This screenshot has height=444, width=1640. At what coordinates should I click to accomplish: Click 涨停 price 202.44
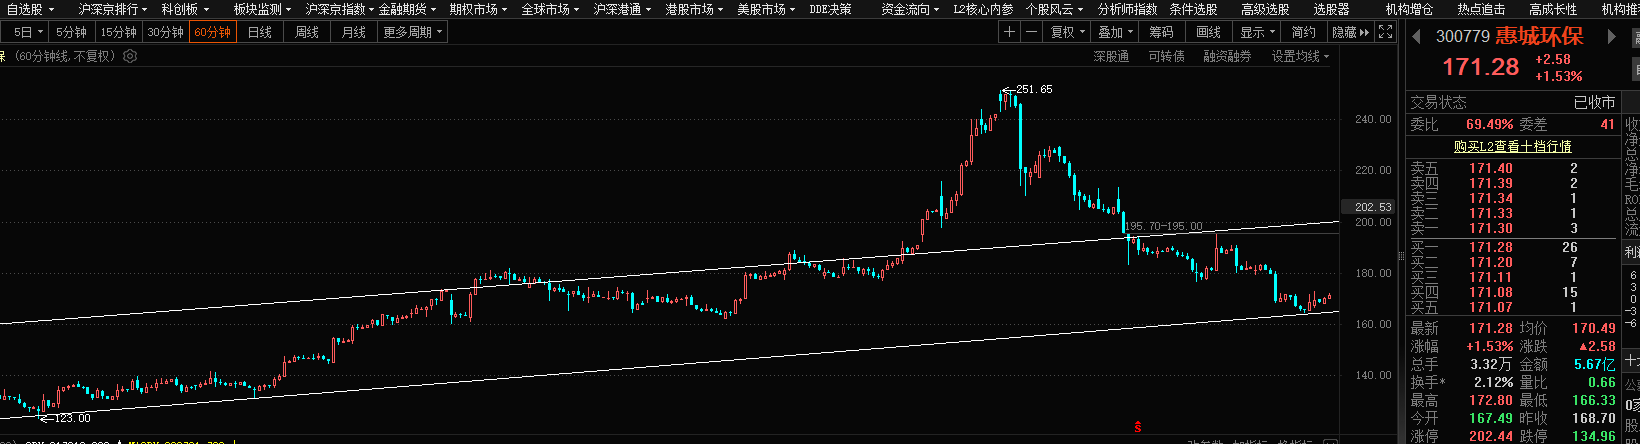[1490, 437]
